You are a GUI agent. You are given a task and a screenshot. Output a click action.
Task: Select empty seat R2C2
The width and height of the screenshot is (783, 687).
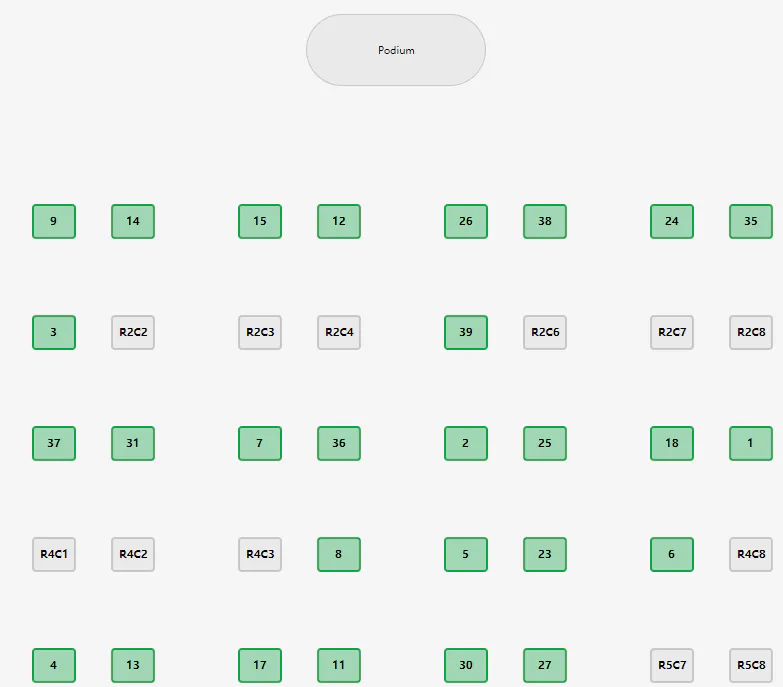tap(133, 332)
